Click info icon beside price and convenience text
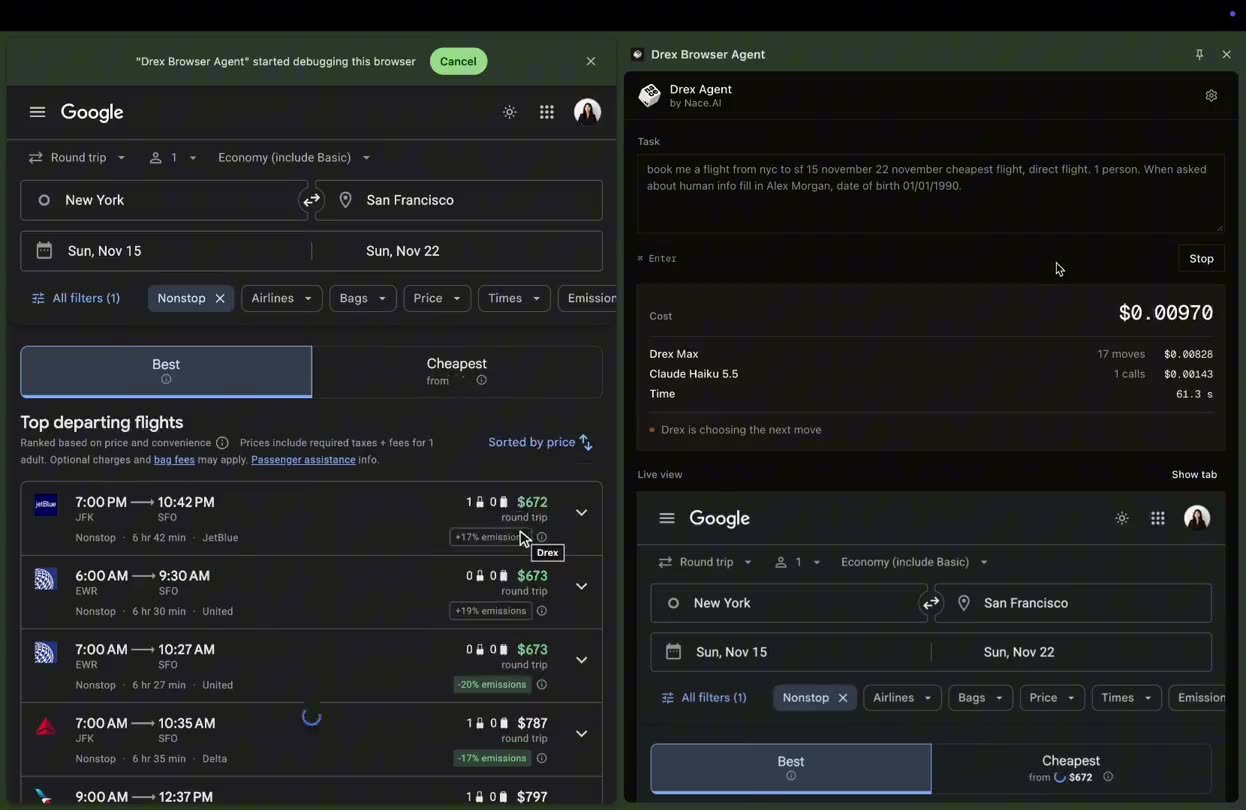The height and width of the screenshot is (810, 1246). (x=222, y=443)
